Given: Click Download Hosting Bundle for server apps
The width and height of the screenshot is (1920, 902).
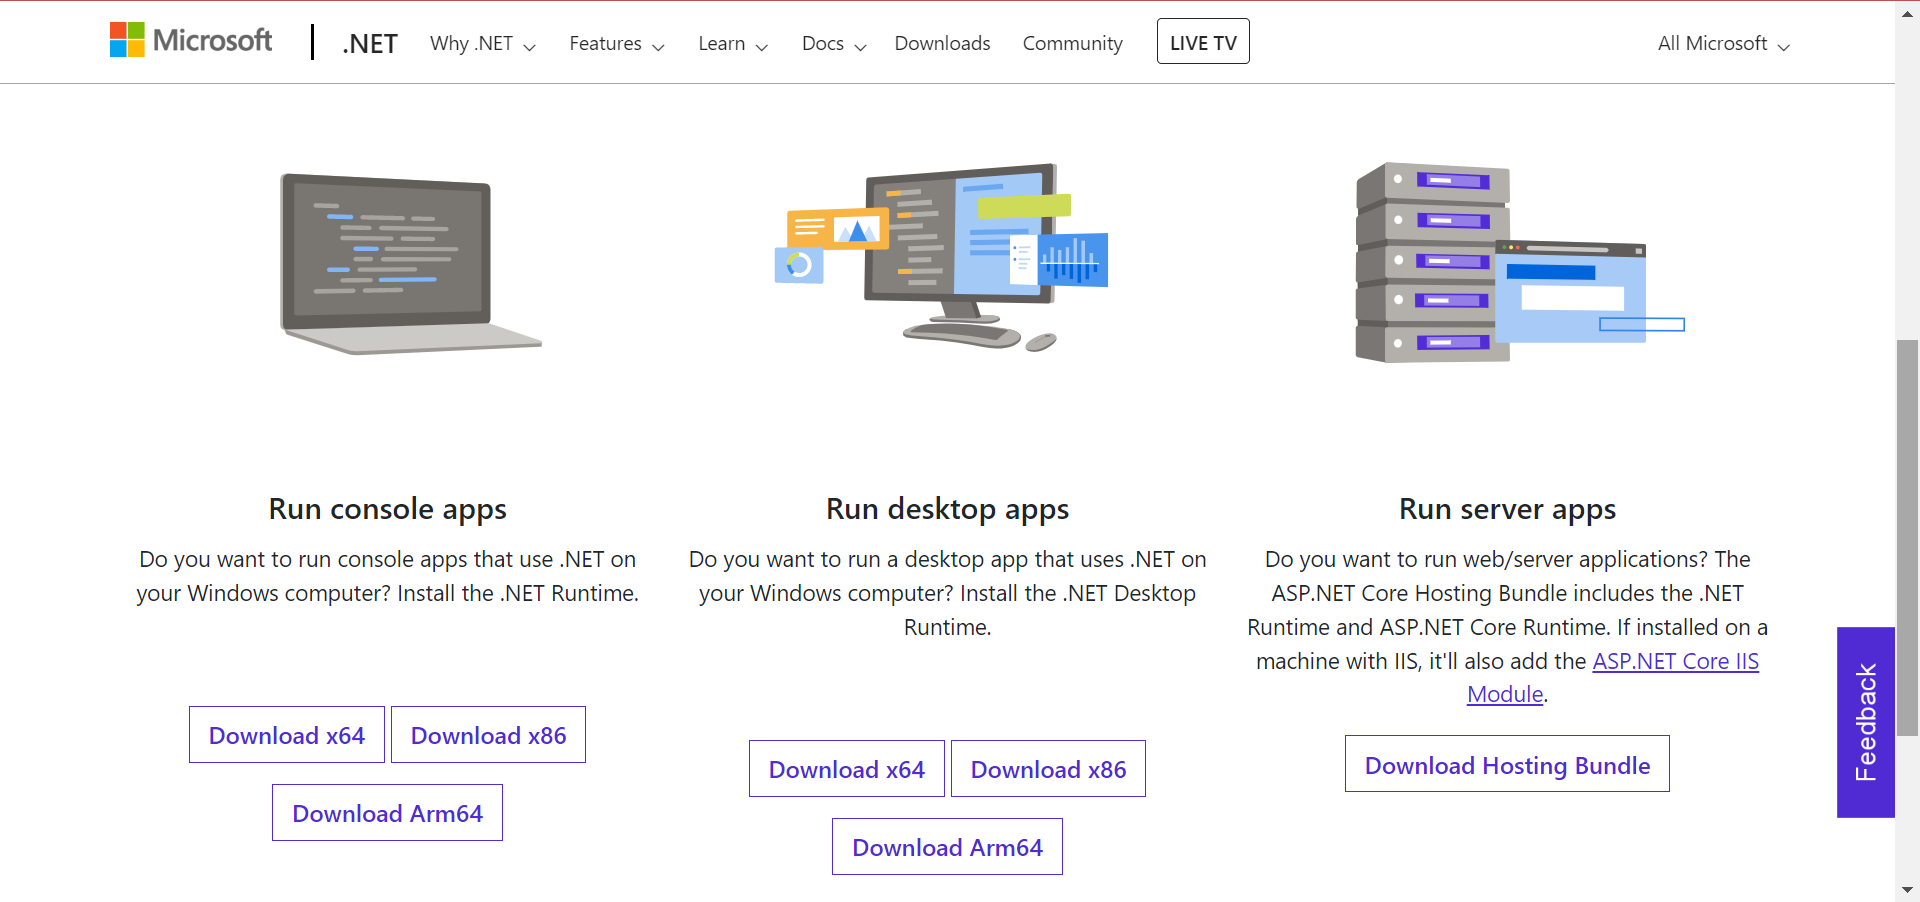Looking at the screenshot, I should tap(1507, 764).
